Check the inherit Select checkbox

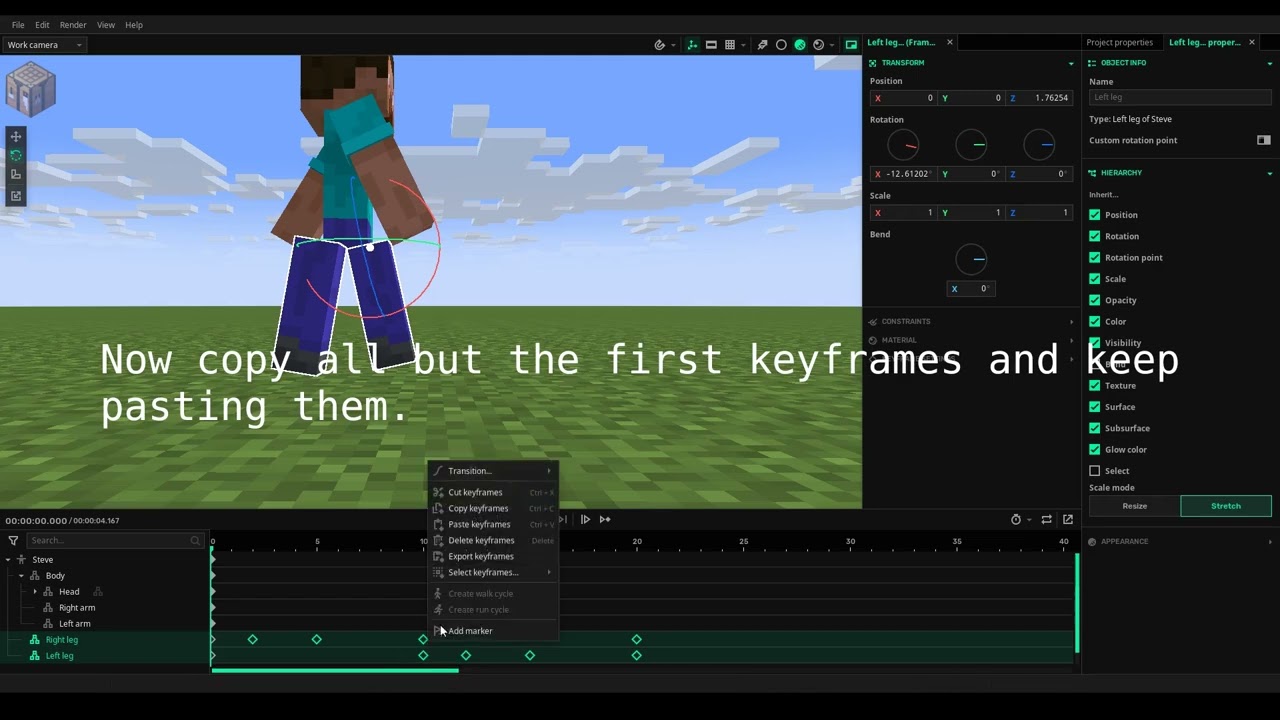coord(1094,471)
